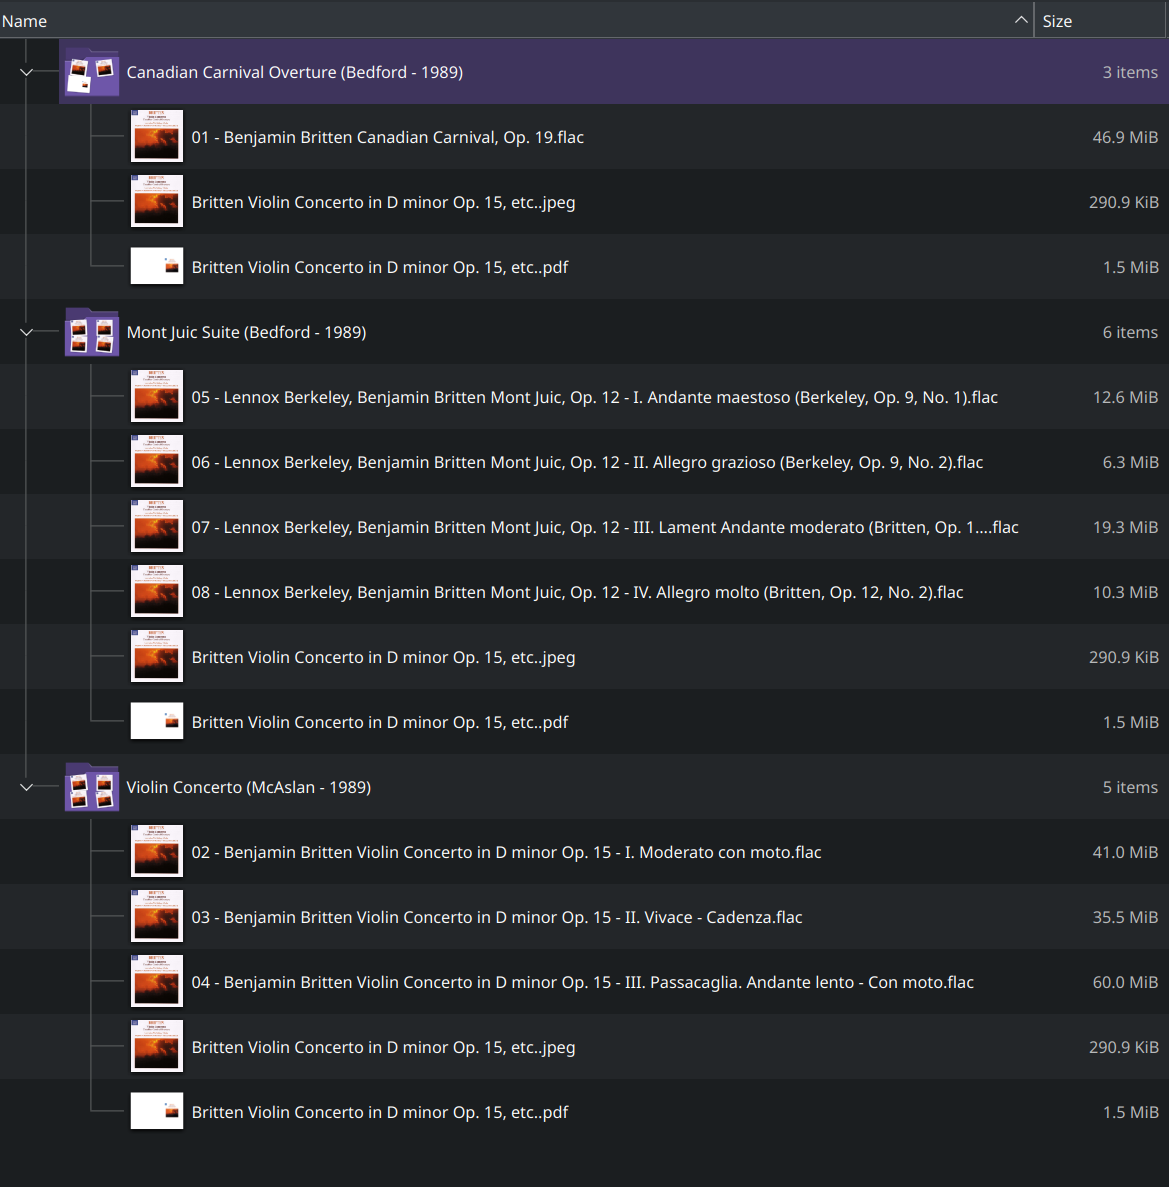The image size is (1169, 1187).
Task: Click the album art icon for Canadian Carnival flac
Action: (x=156, y=136)
